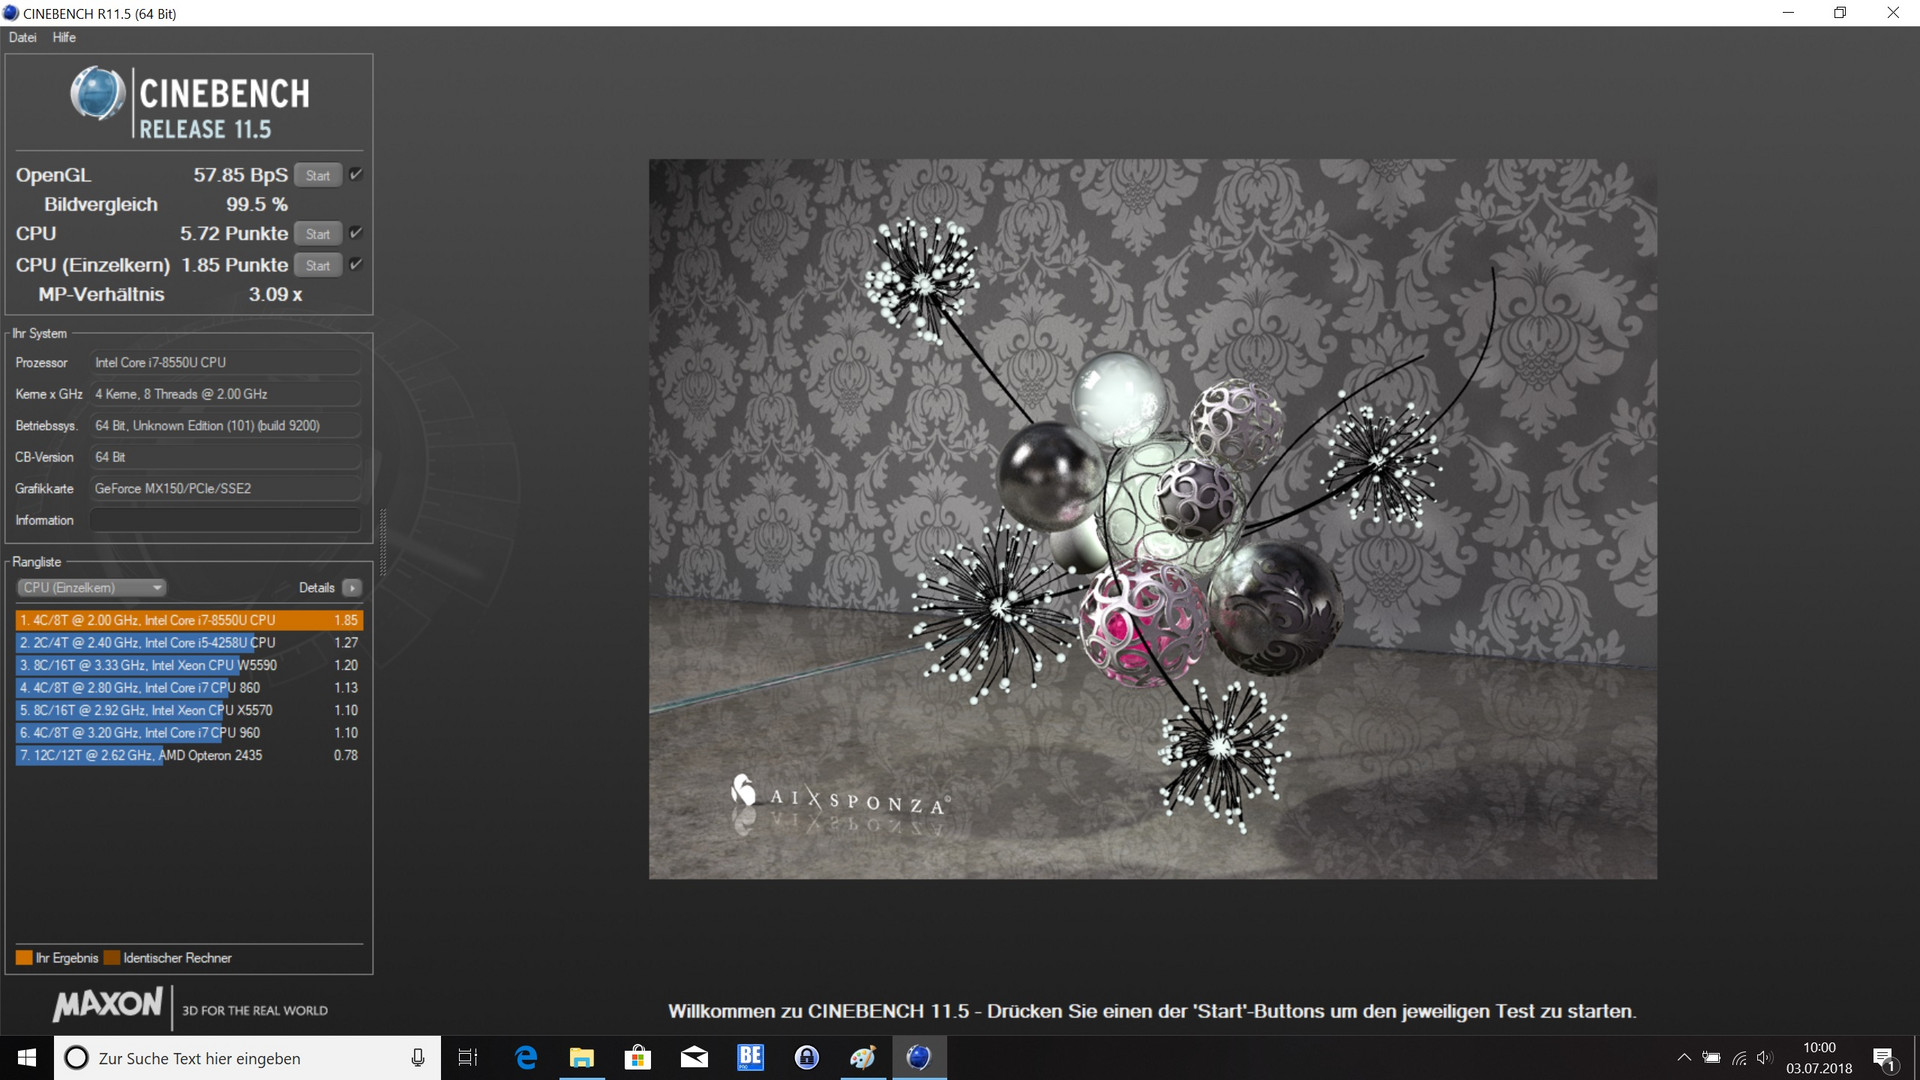Expand ranking Details with the arrow button
Viewport: 1920px width, 1080px height.
352,588
